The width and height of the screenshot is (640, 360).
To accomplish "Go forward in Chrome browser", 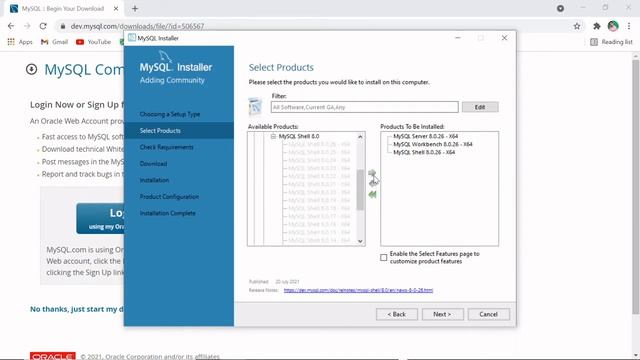I will (x=27, y=26).
